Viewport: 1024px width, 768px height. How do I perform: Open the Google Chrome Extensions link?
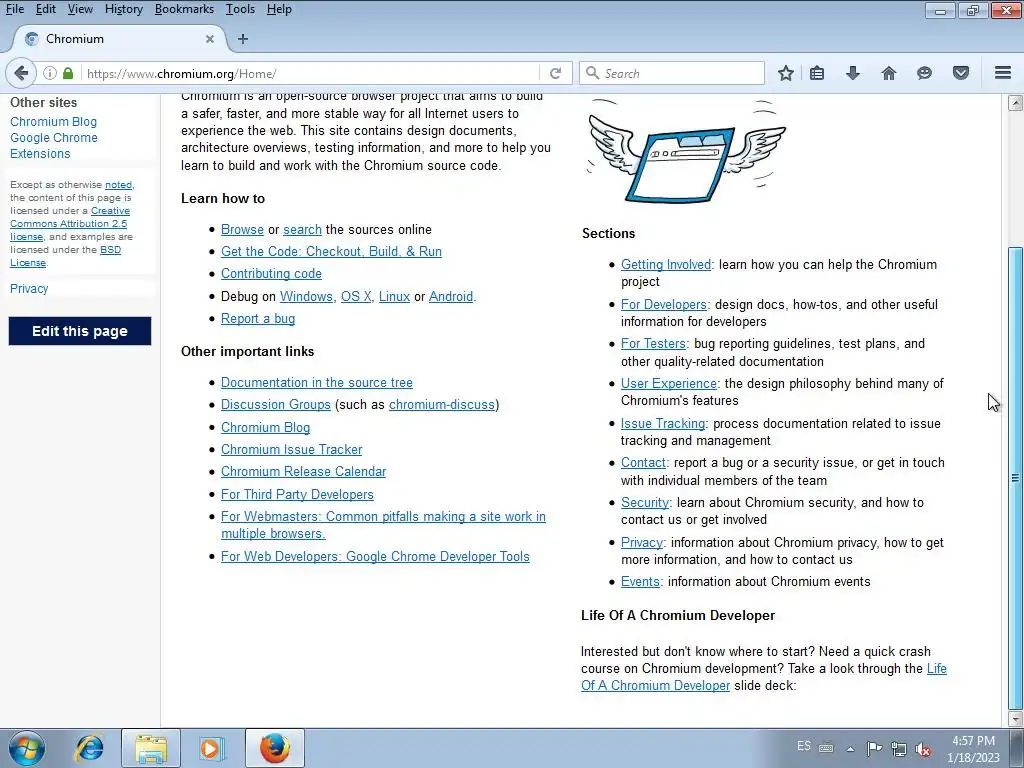click(54, 146)
